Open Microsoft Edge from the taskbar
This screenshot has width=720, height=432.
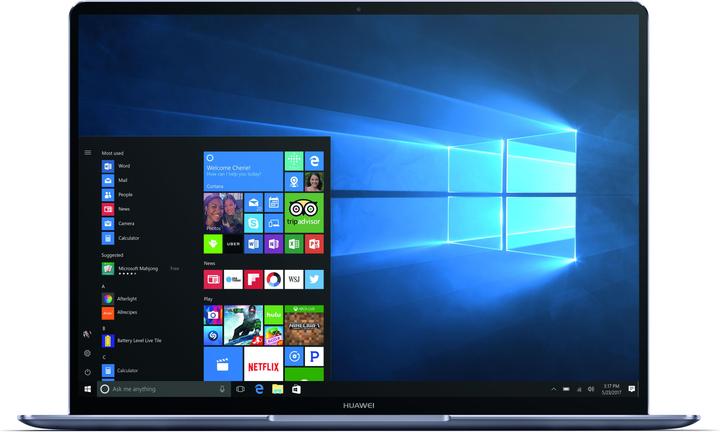pyautogui.click(x=259, y=389)
